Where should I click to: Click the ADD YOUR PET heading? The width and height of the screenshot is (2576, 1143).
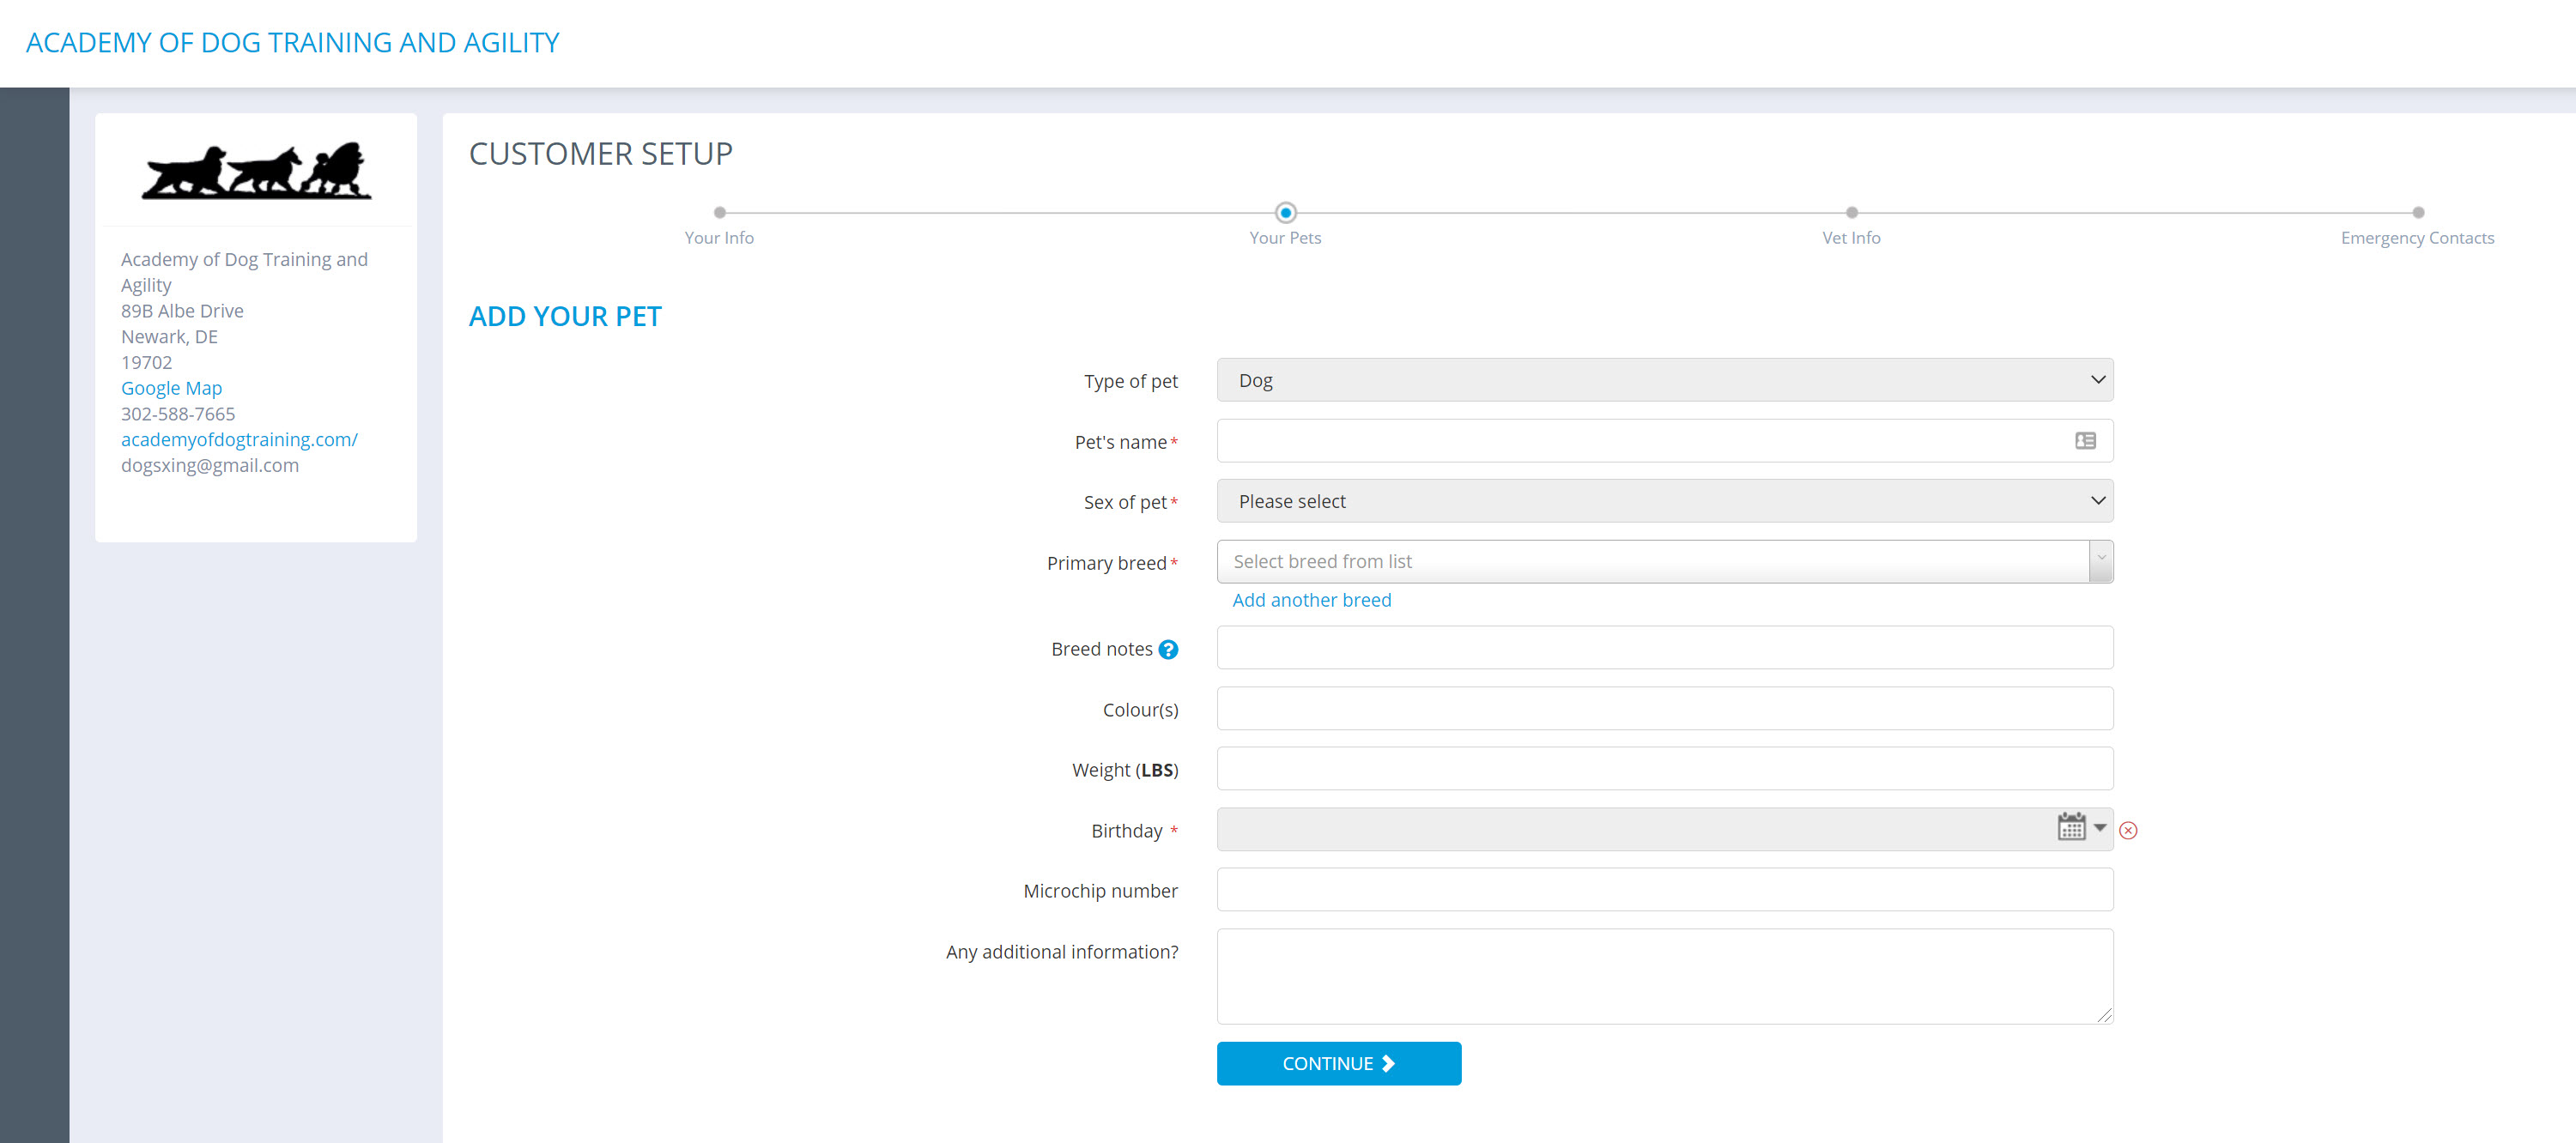(565, 317)
